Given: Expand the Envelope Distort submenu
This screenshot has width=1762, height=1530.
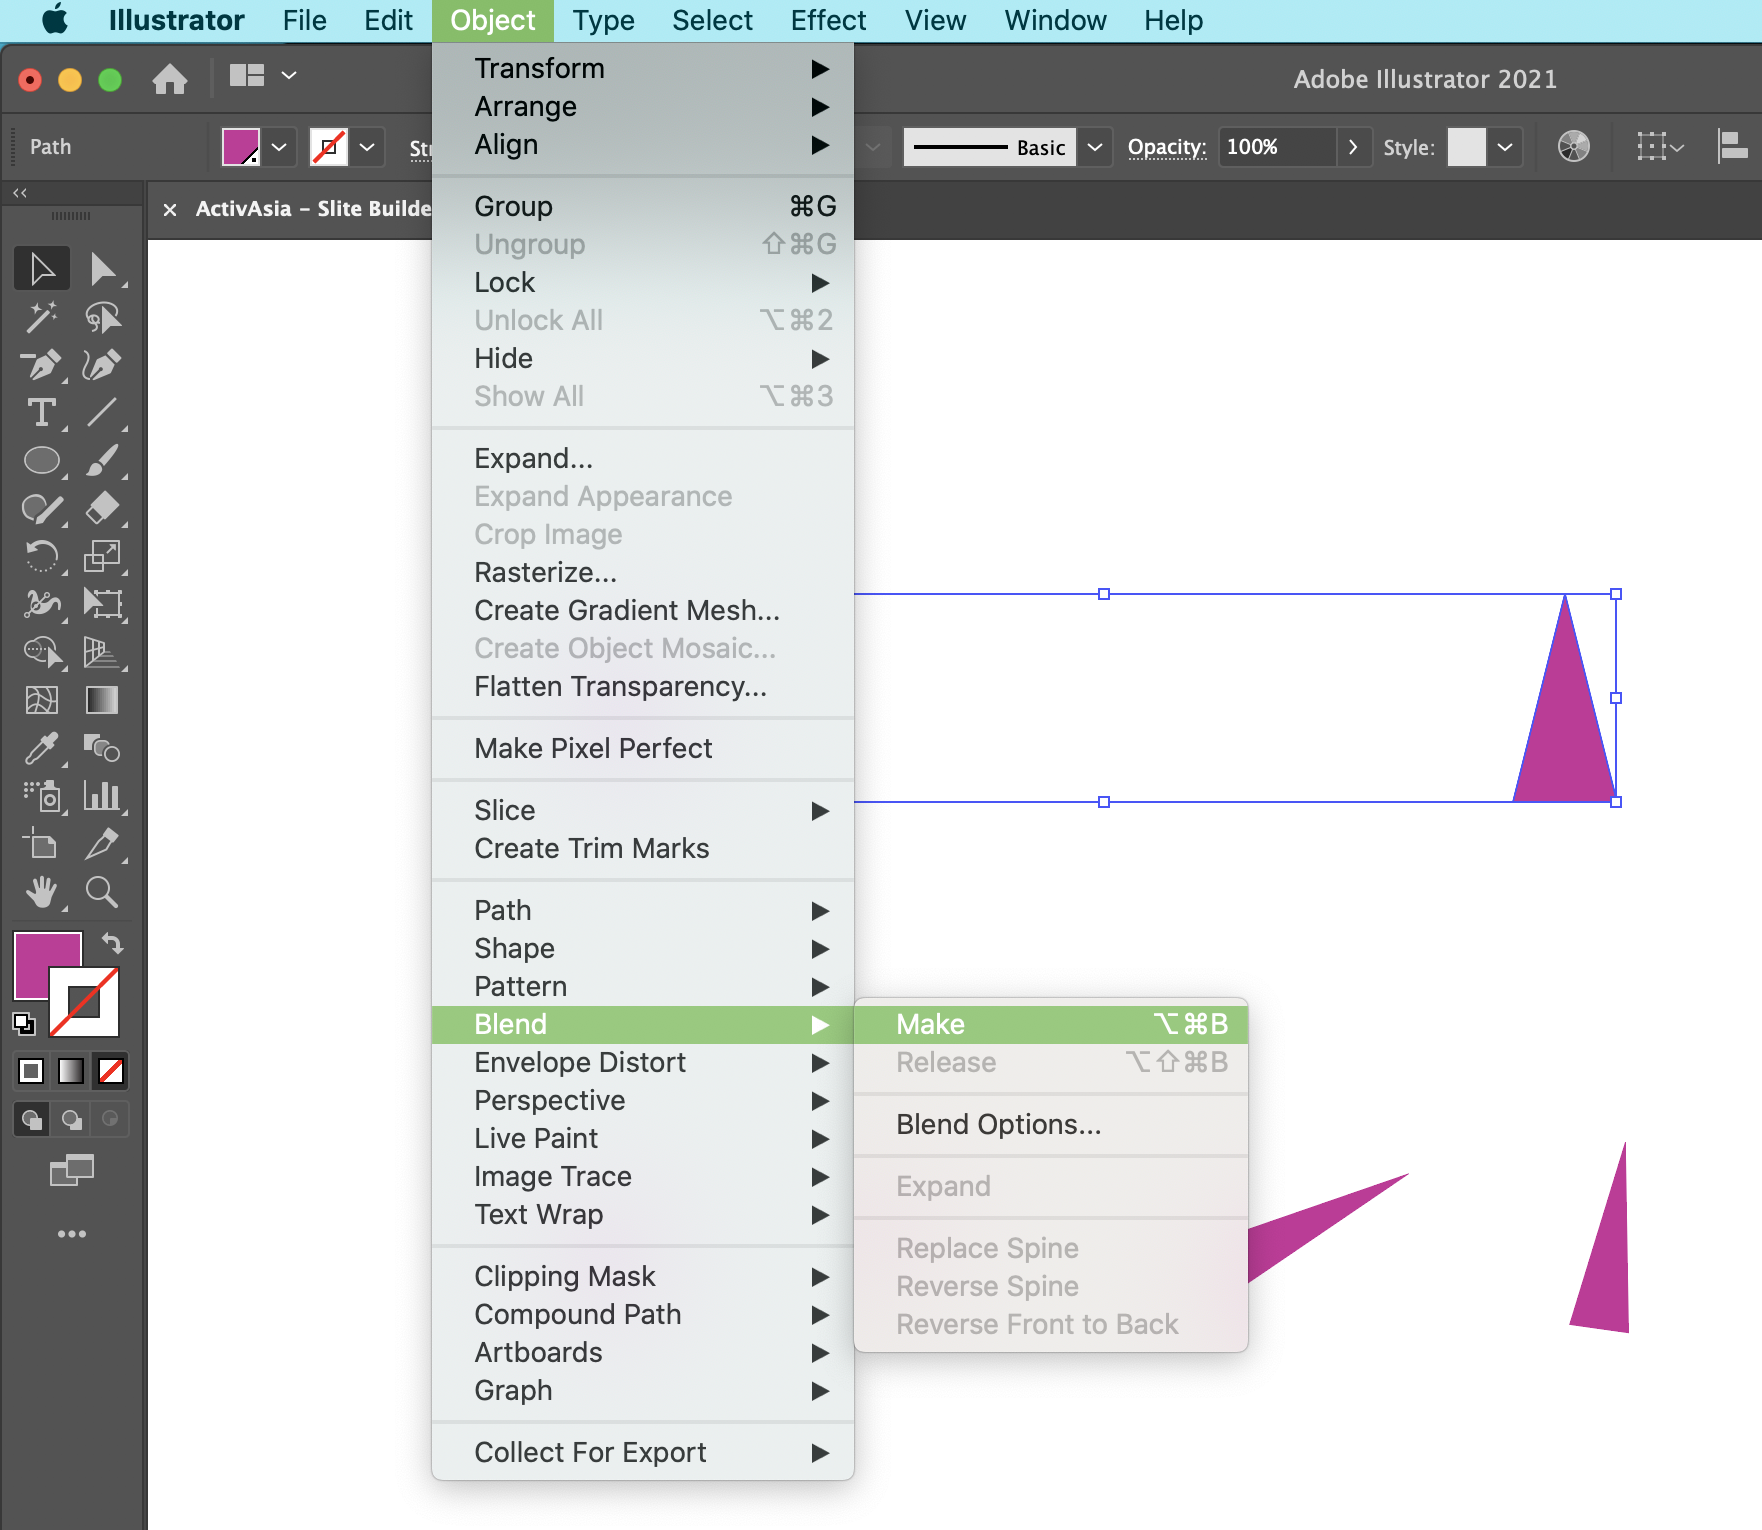Looking at the screenshot, I should 642,1062.
